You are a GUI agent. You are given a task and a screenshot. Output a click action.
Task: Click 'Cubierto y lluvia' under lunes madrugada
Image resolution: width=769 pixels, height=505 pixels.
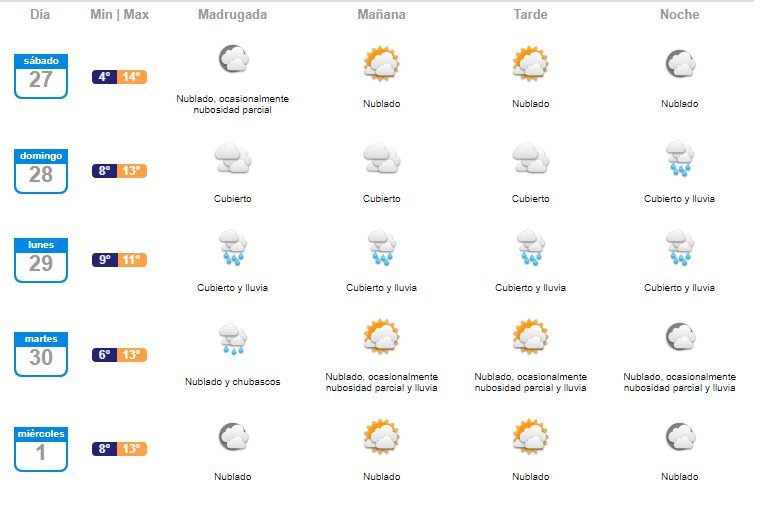[x=232, y=288]
